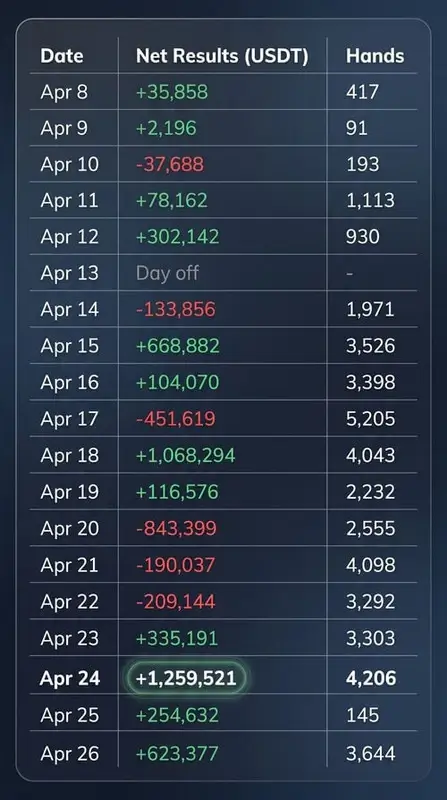The width and height of the screenshot is (447, 800).
Task: Select the Apr 22 date cell
Action: 69,602
